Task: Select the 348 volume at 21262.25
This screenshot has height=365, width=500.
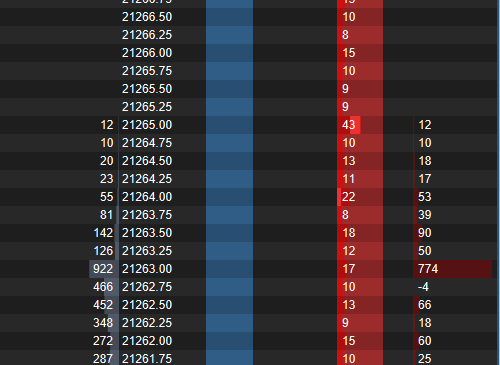Action: (103, 323)
